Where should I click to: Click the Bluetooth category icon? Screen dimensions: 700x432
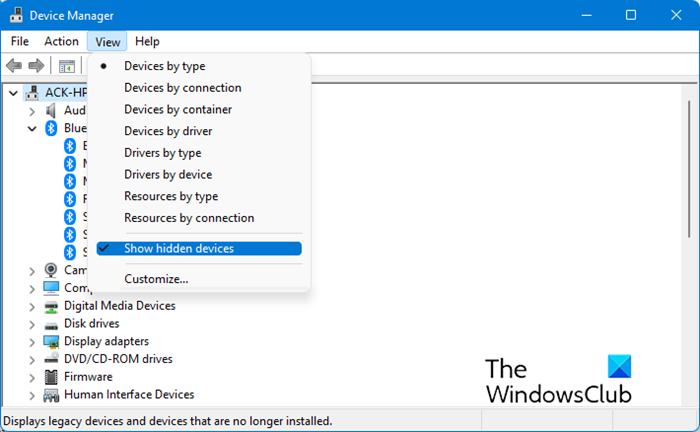tap(51, 128)
